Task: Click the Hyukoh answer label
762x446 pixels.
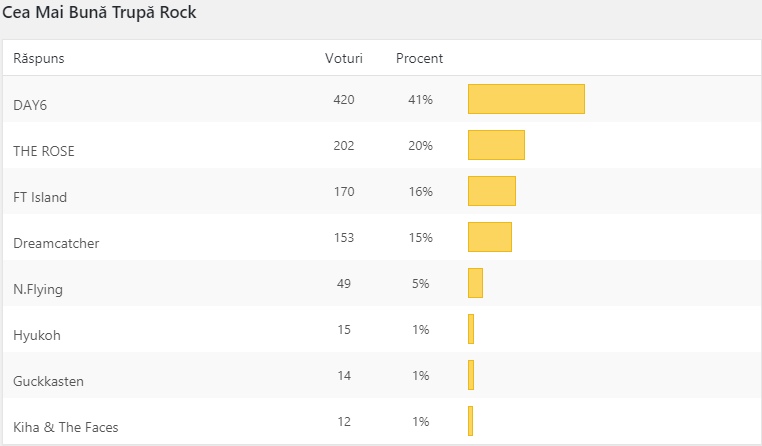Action: coord(37,335)
